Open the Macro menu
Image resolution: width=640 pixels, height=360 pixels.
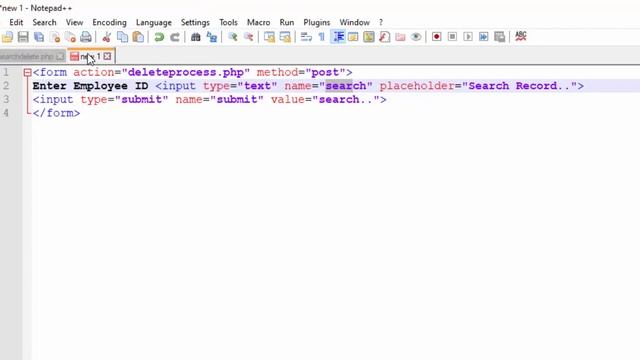click(x=258, y=22)
